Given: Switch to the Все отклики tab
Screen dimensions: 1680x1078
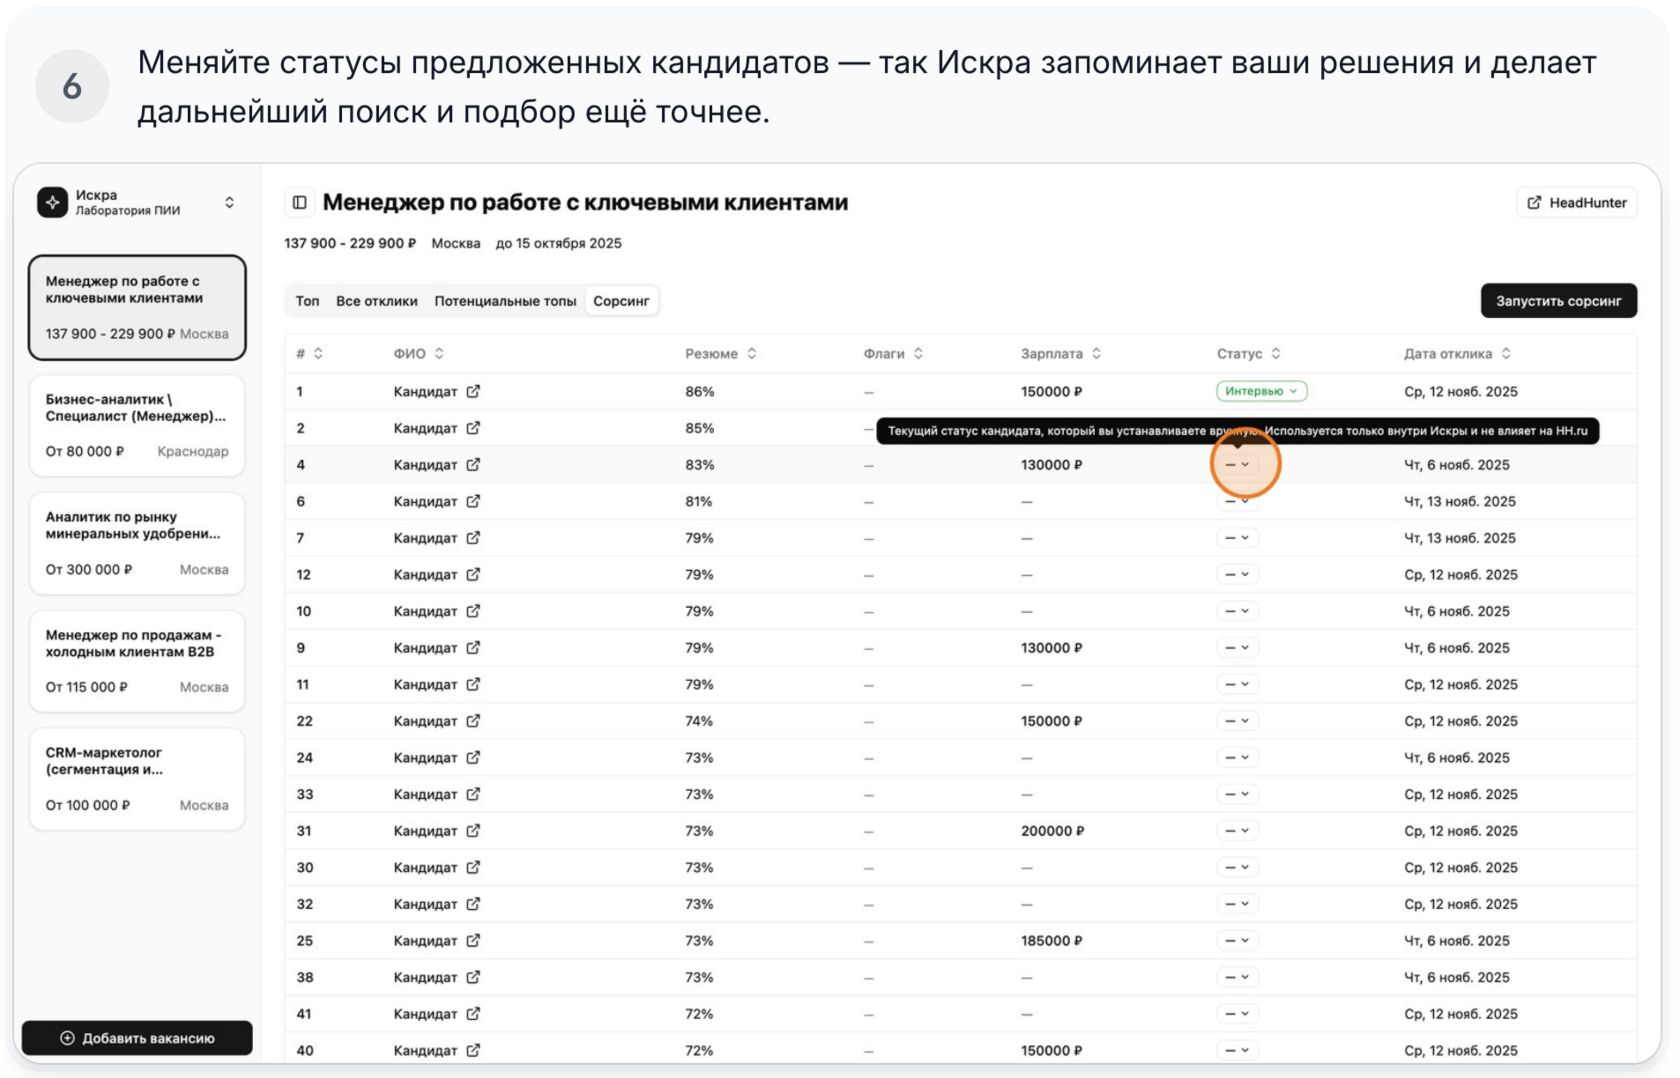Looking at the screenshot, I should (376, 301).
